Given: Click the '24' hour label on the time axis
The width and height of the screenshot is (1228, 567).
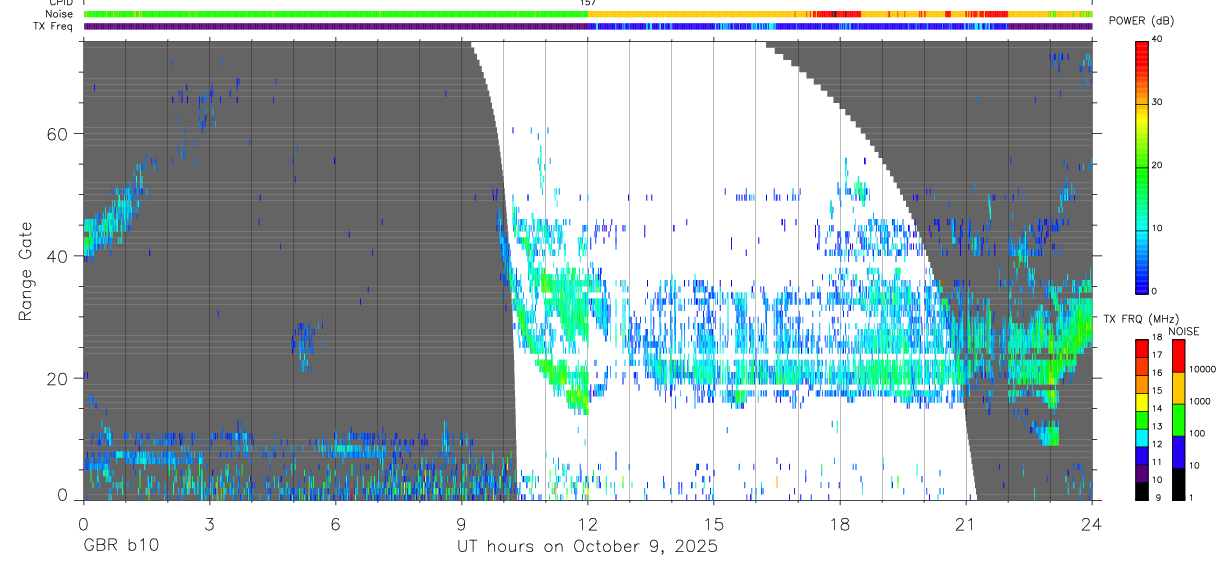Looking at the screenshot, I should click(x=1092, y=523).
